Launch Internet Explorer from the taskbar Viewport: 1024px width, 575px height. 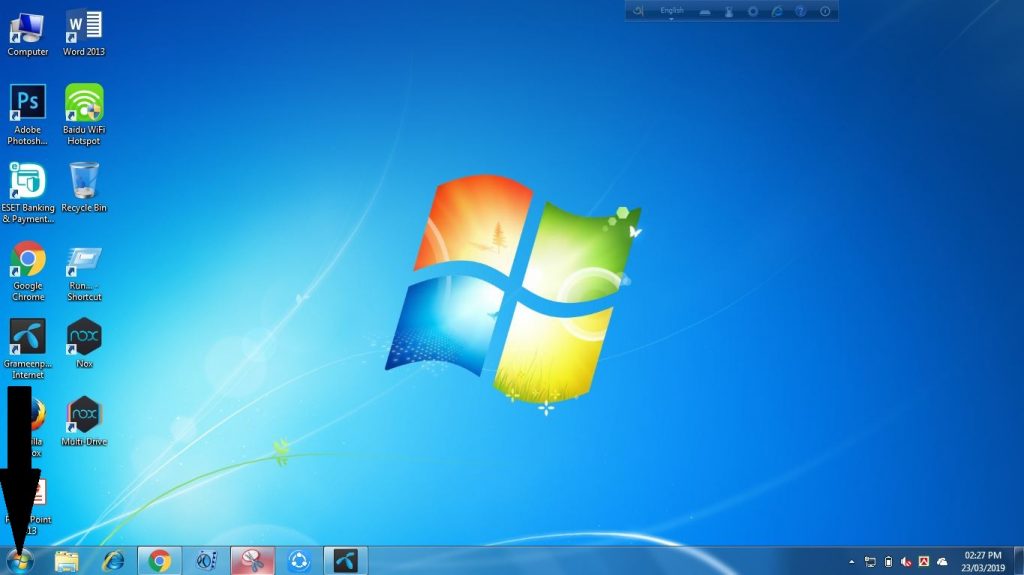(113, 561)
